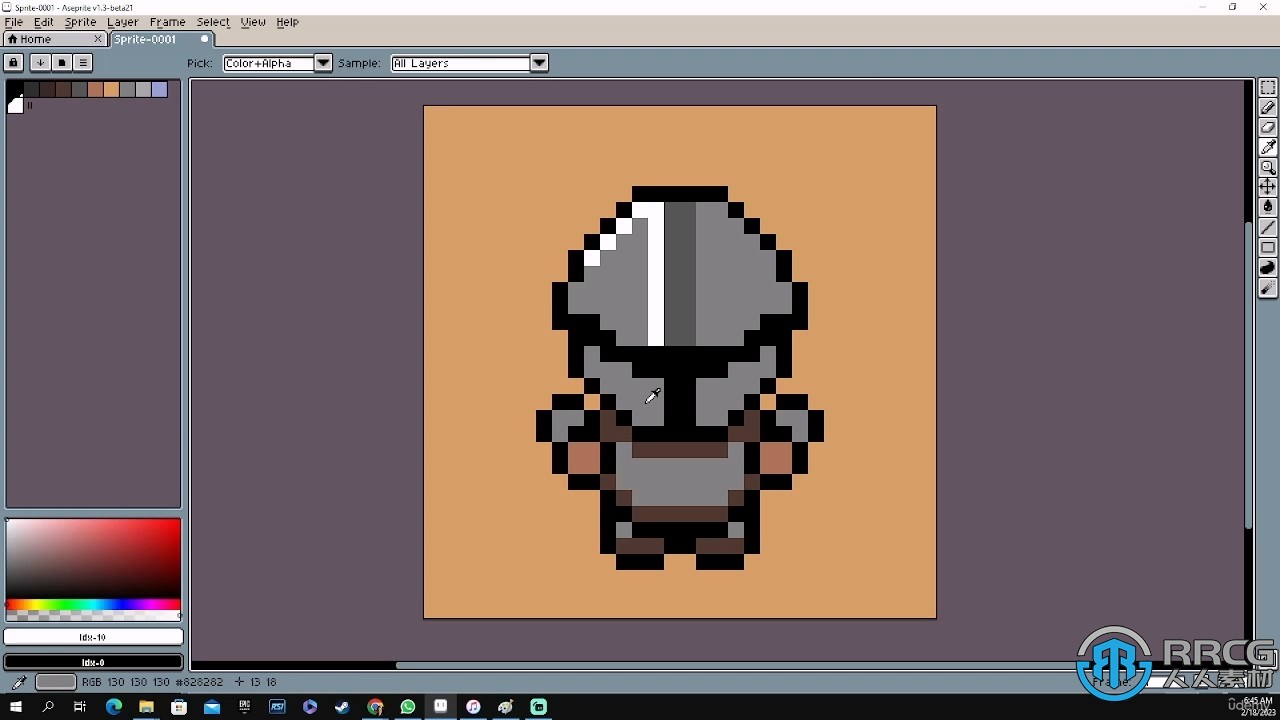The image size is (1280, 720).
Task: Select the Rectangular Marquee tool
Action: (1268, 88)
